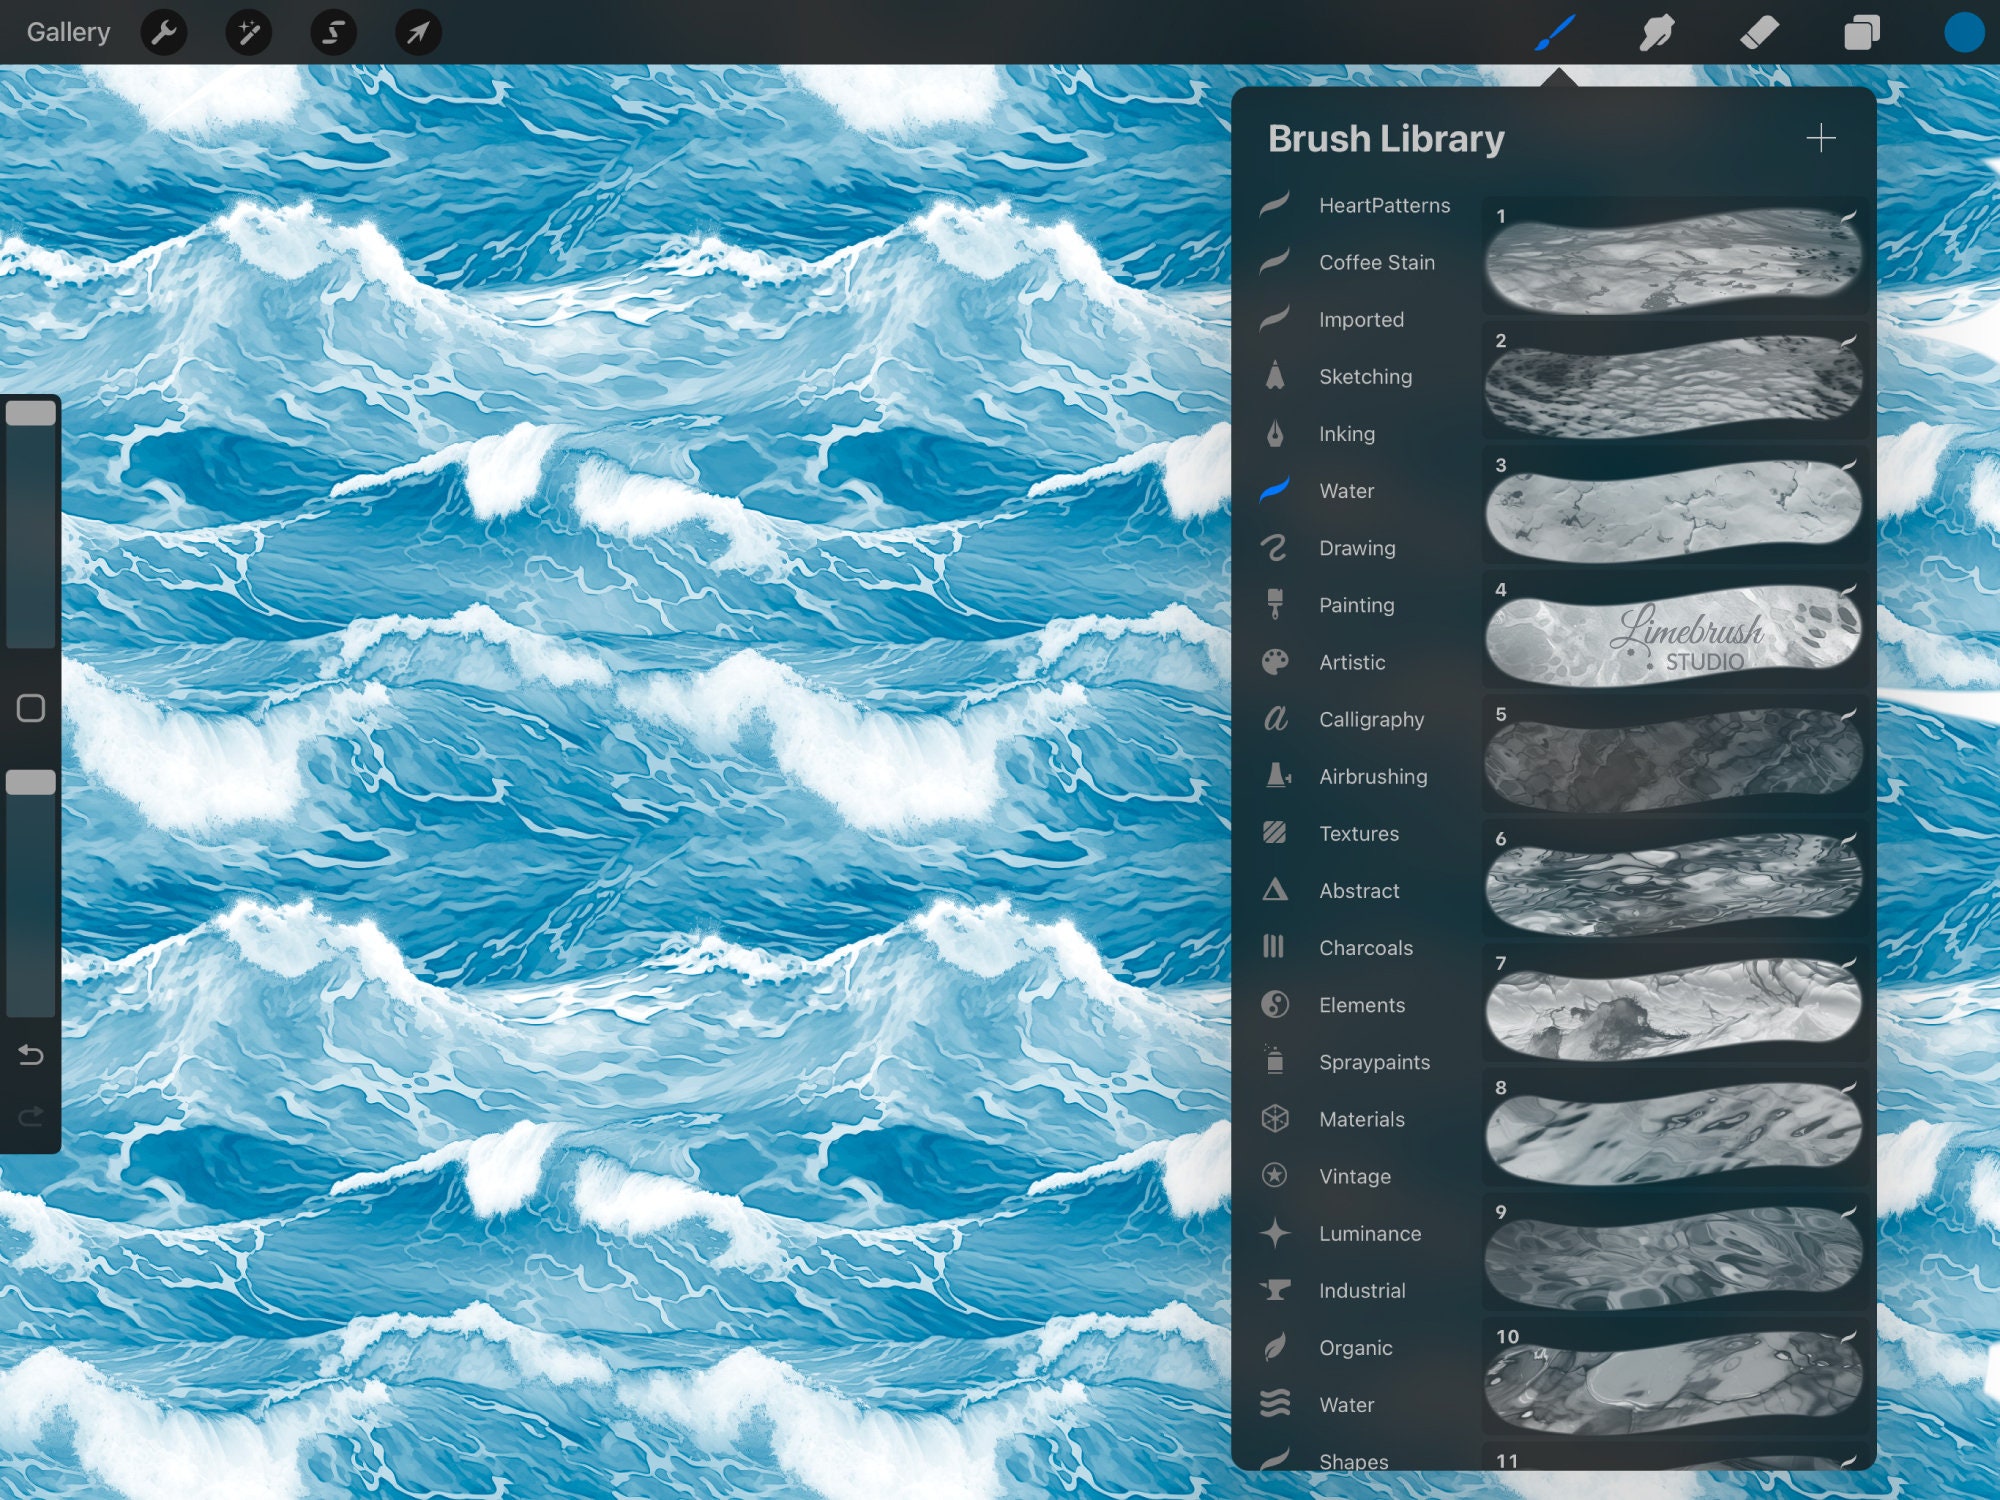Image resolution: width=2000 pixels, height=1500 pixels.
Task: Switch to the Eraser tool
Action: [x=1760, y=32]
